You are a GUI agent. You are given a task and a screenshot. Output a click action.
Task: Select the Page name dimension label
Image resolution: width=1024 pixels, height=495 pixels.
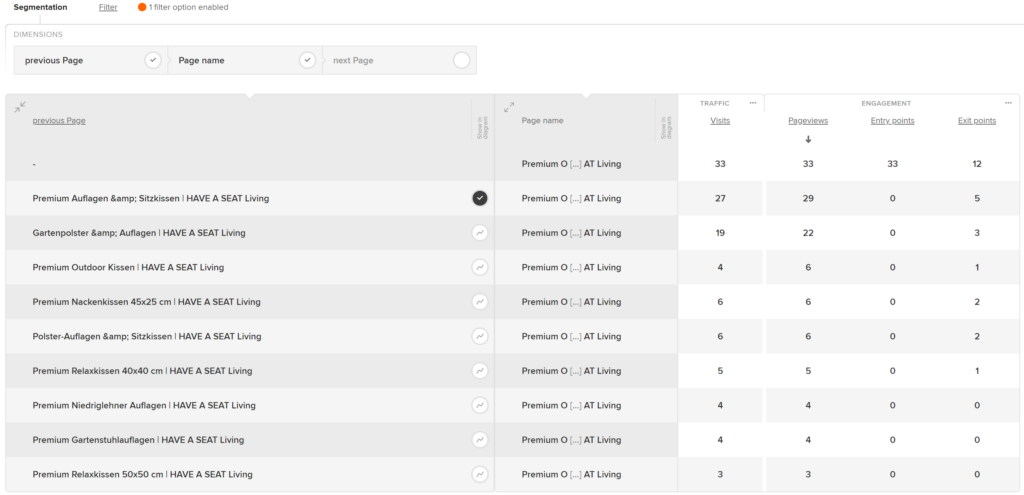coord(201,60)
